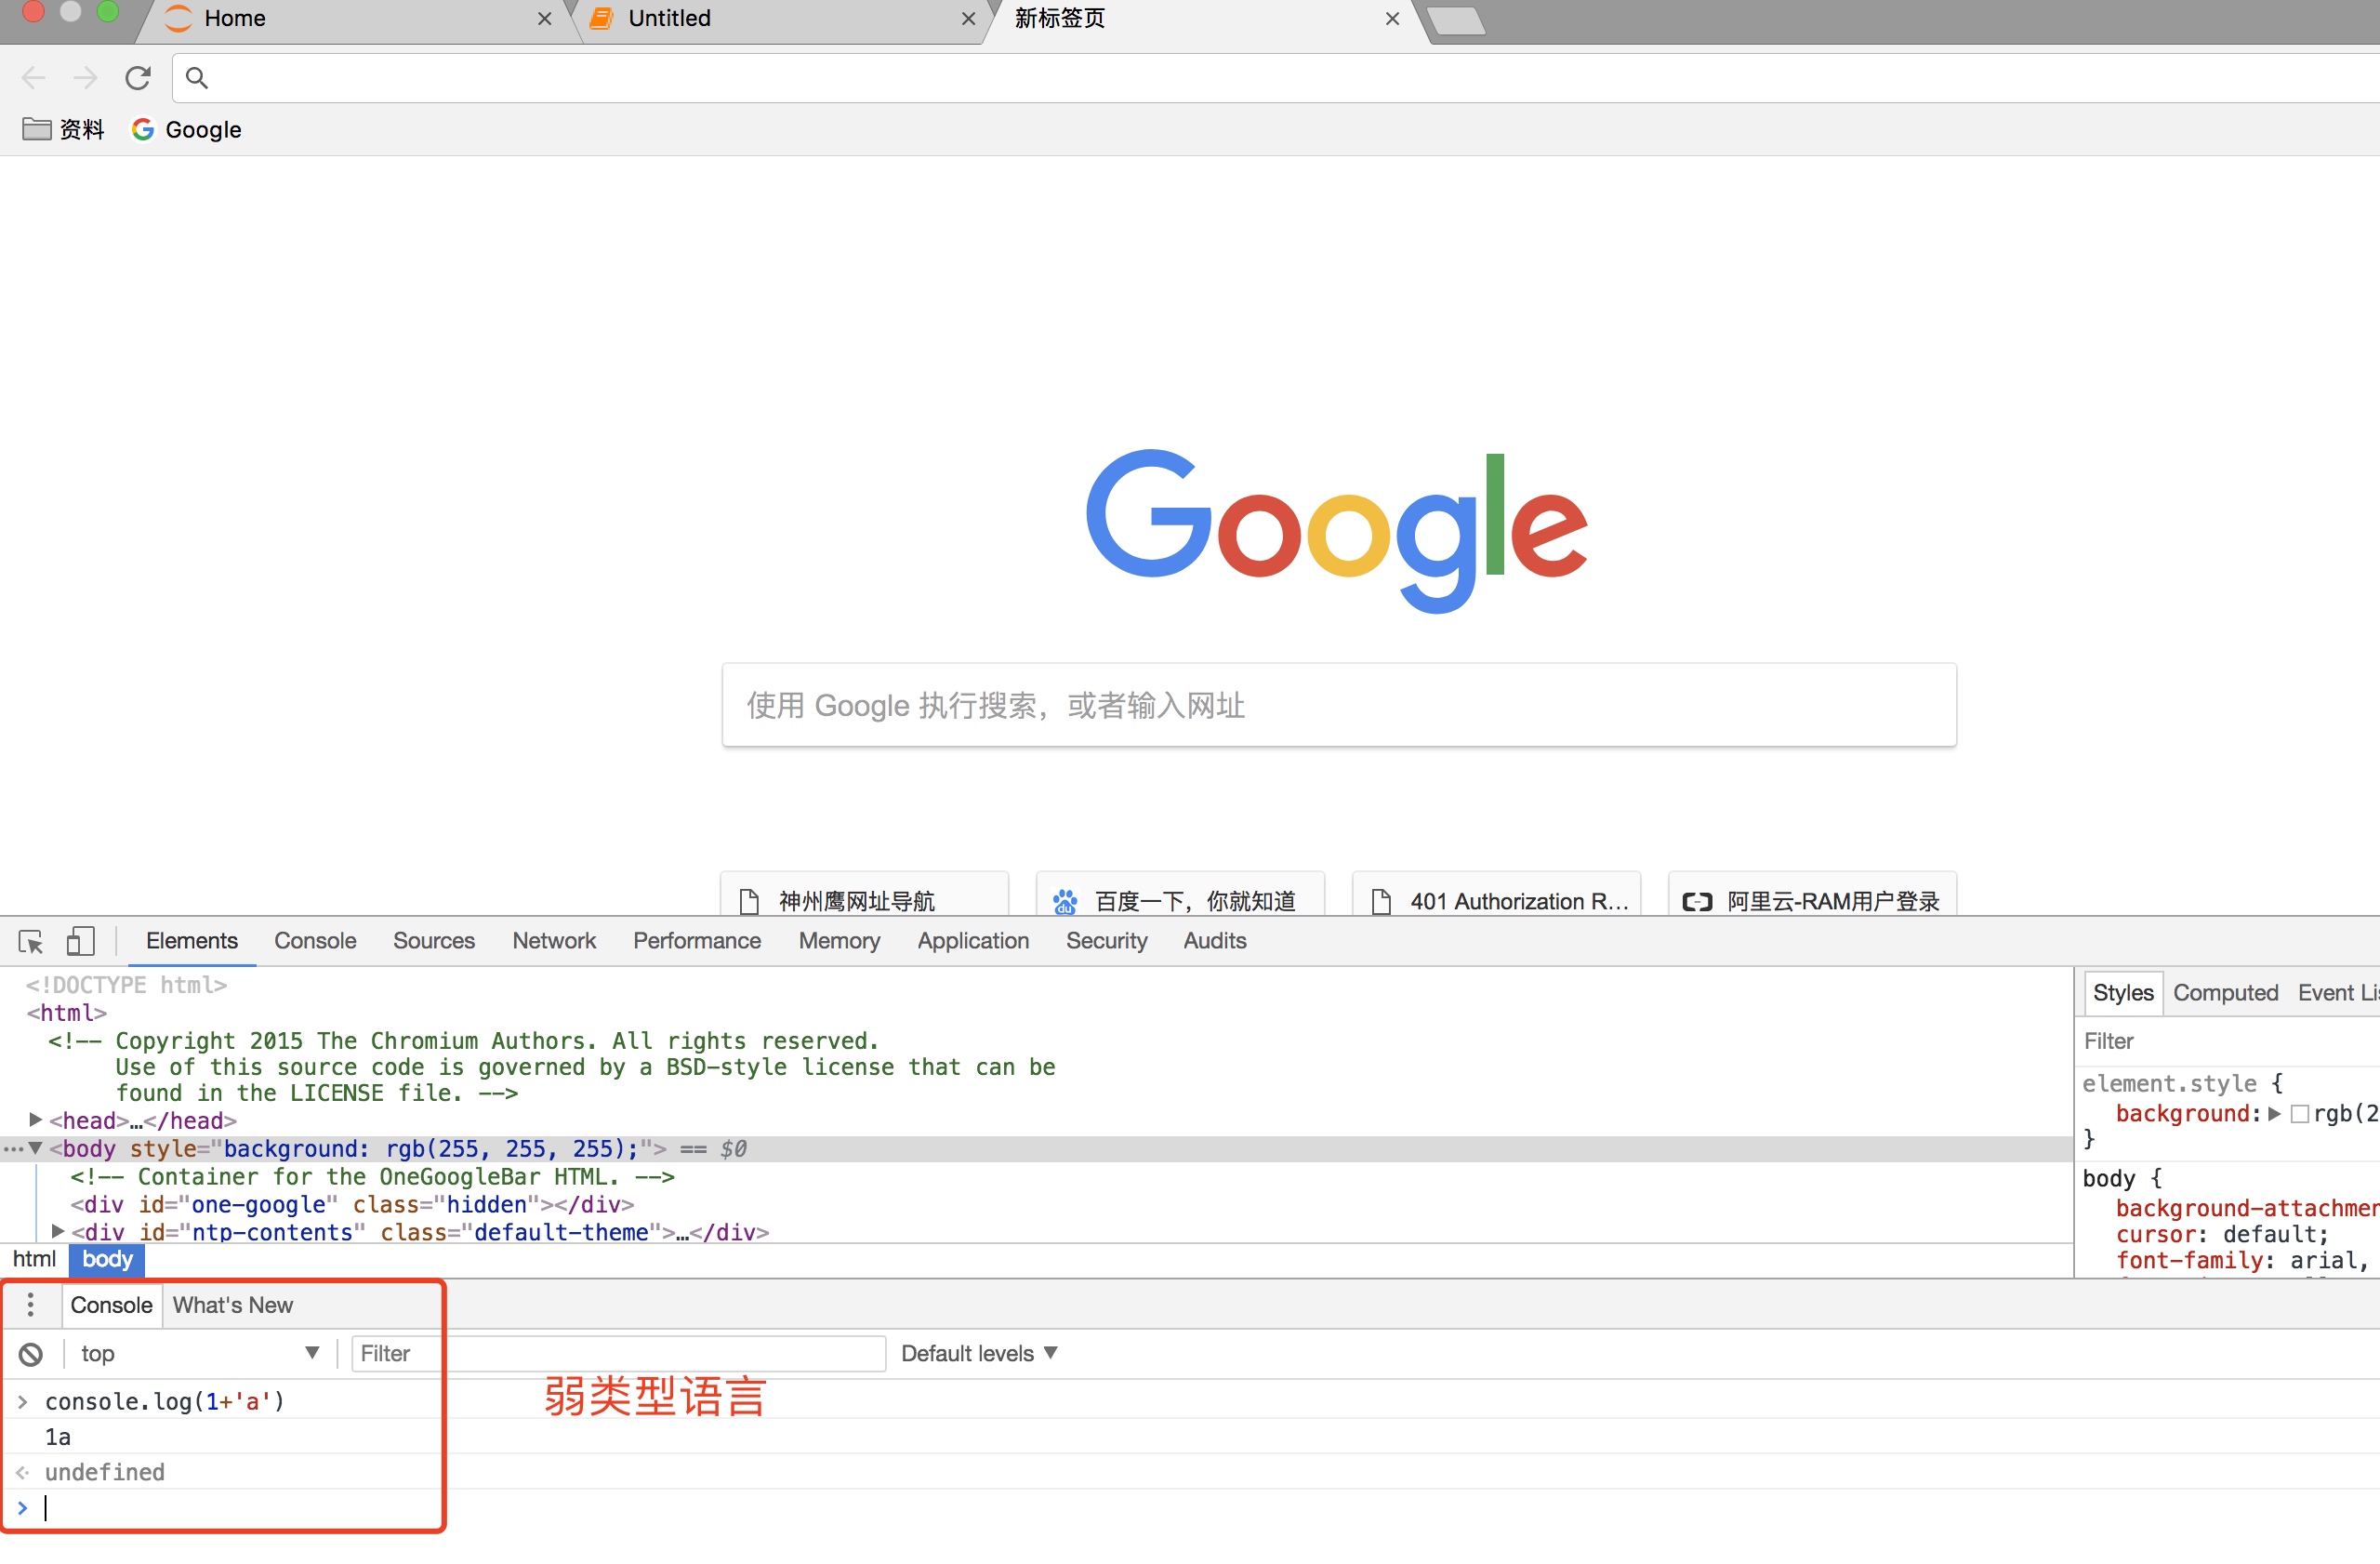Collapse the body element node
The height and width of the screenshot is (1564, 2380).
35,1148
